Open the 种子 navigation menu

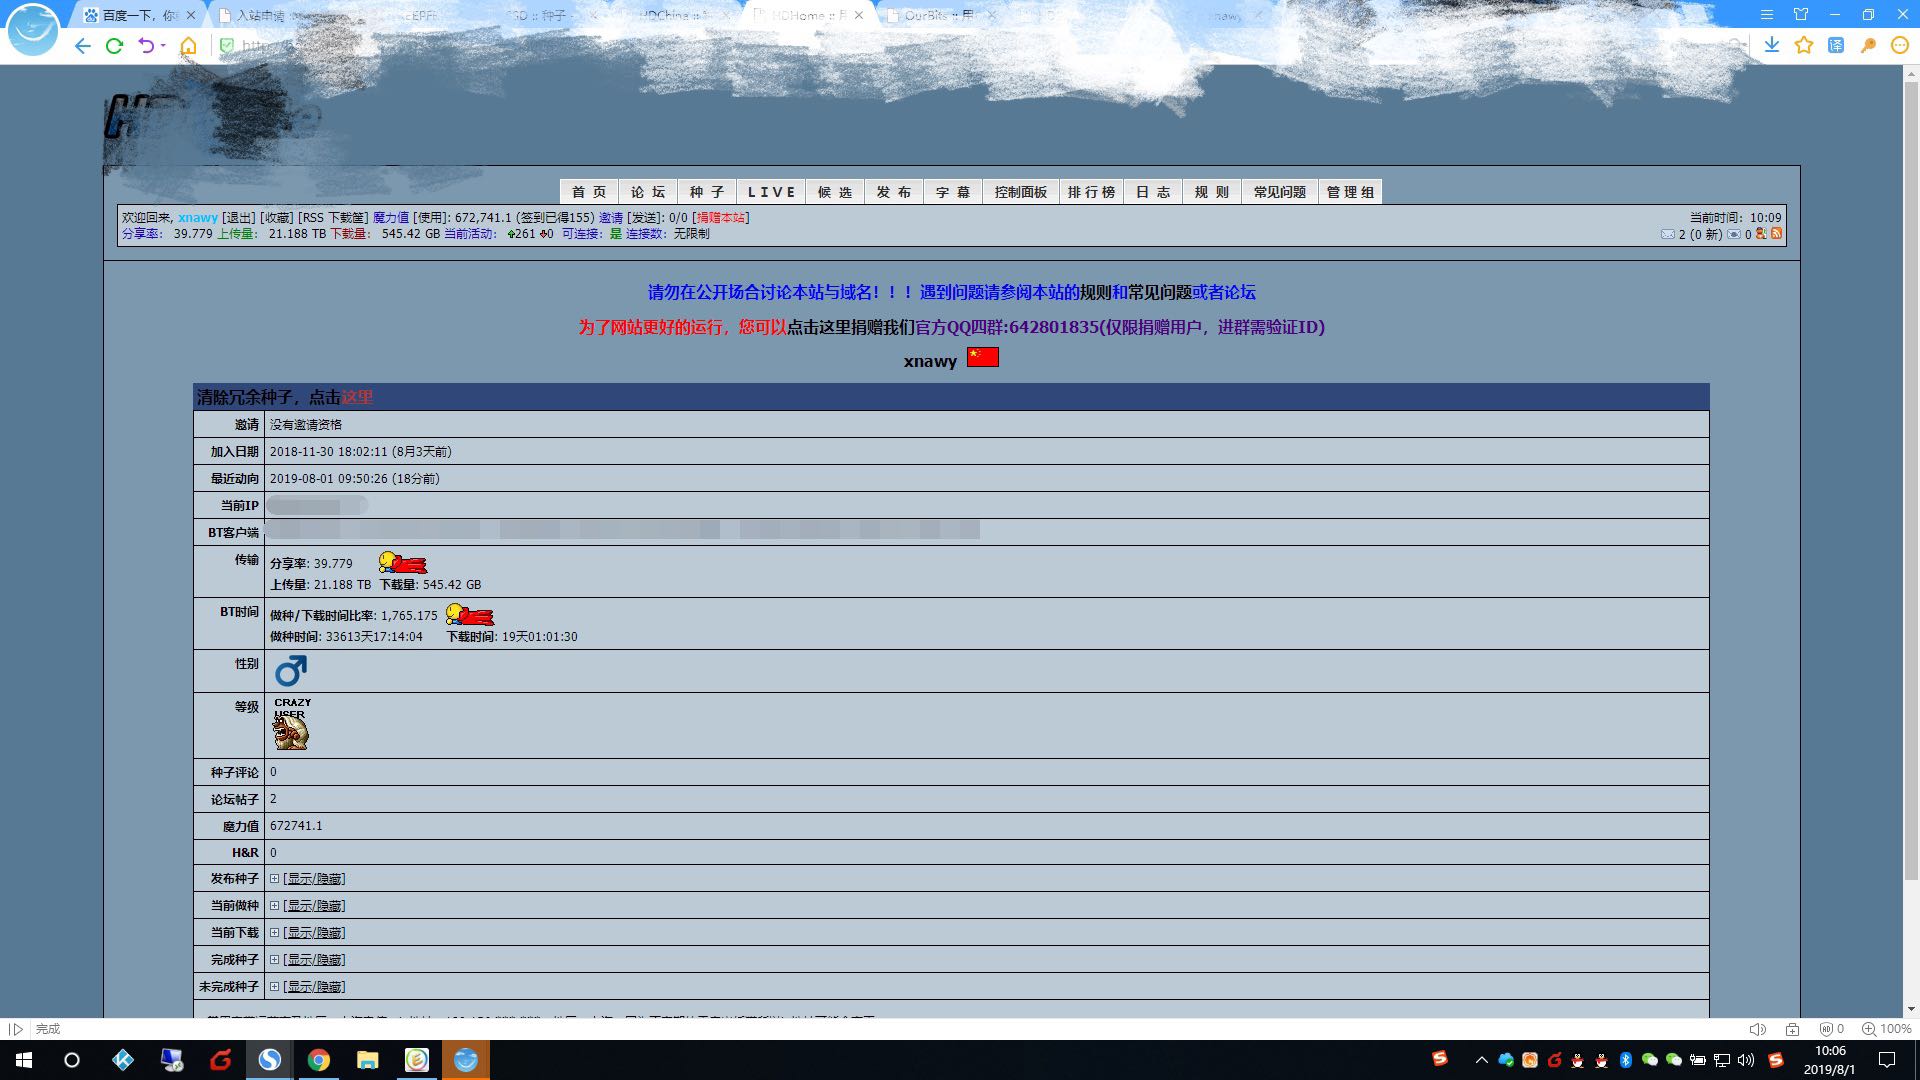click(x=707, y=192)
